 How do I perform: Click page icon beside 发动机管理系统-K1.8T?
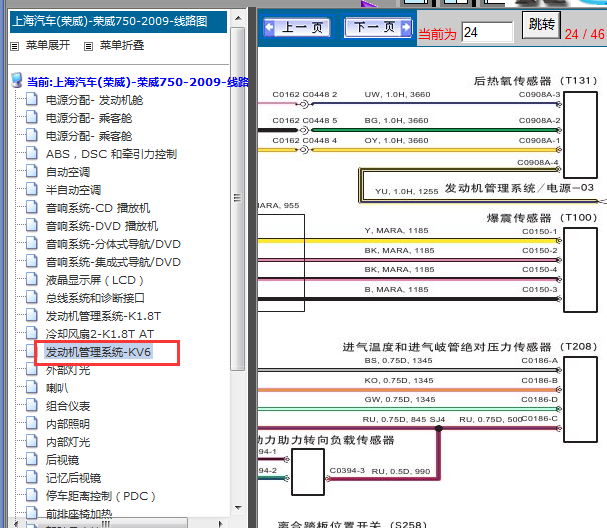click(32, 315)
